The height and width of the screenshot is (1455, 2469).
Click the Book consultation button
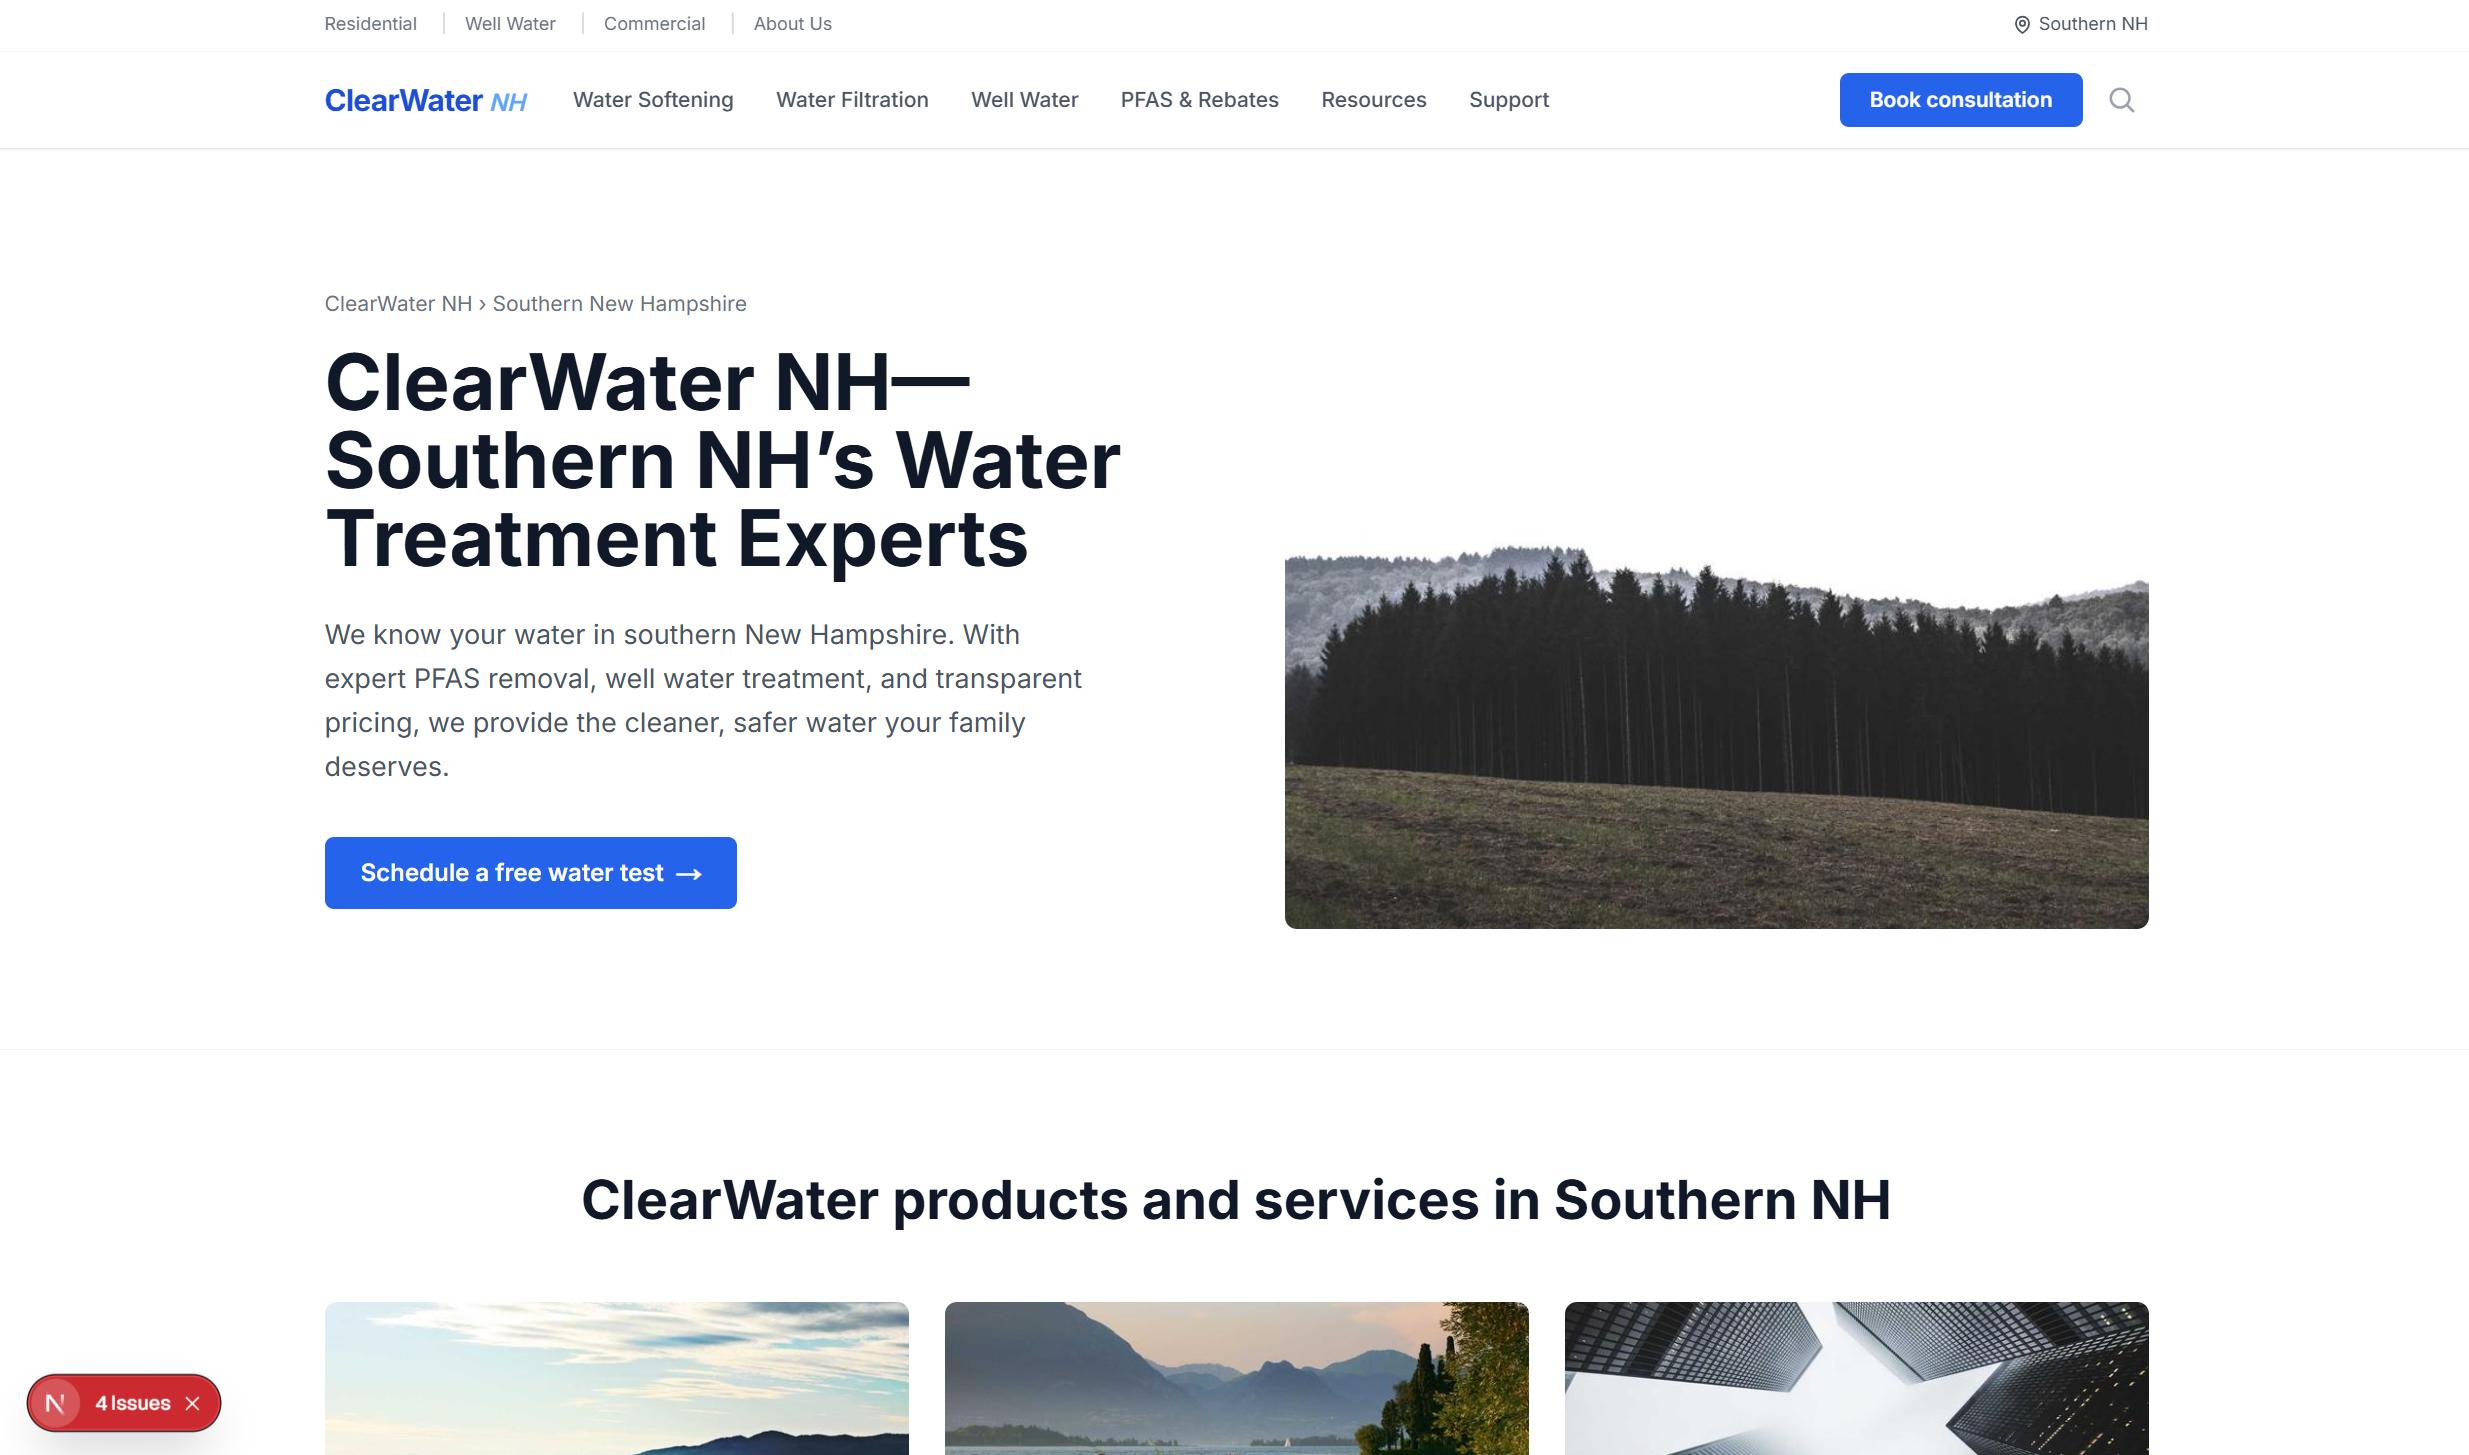1960,100
